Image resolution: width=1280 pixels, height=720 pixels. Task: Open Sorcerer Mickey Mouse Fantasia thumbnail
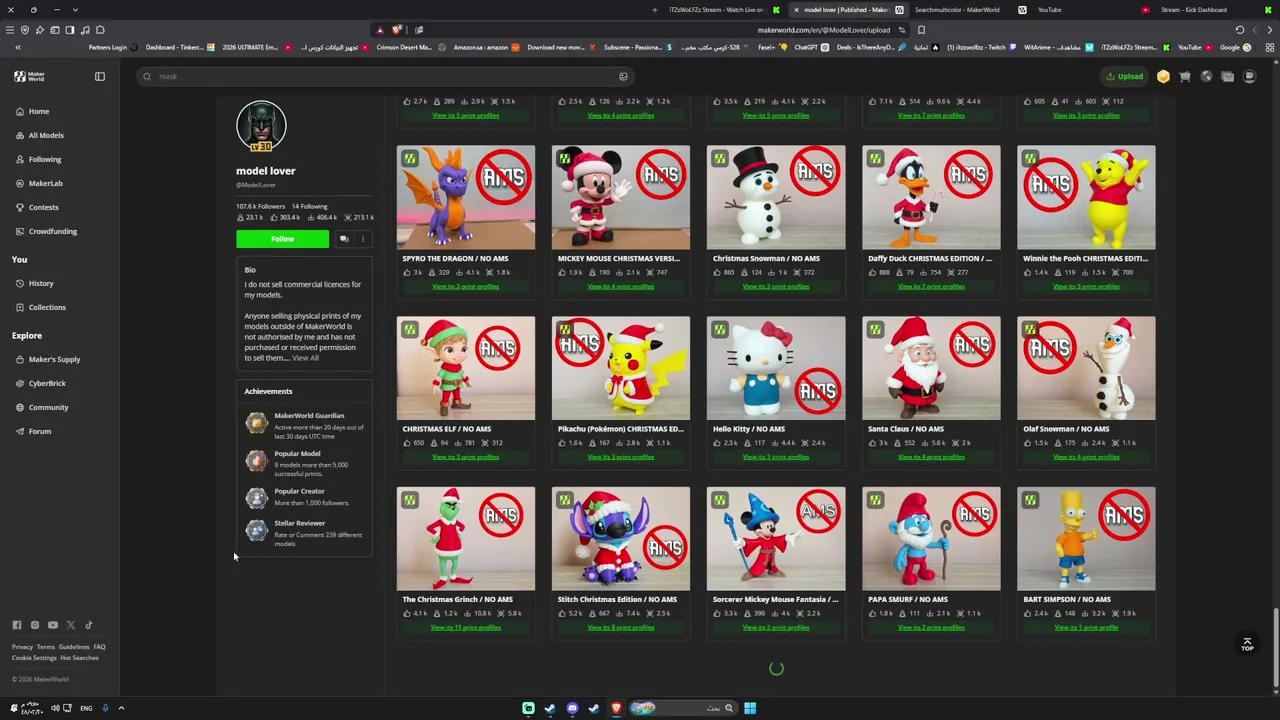point(775,539)
